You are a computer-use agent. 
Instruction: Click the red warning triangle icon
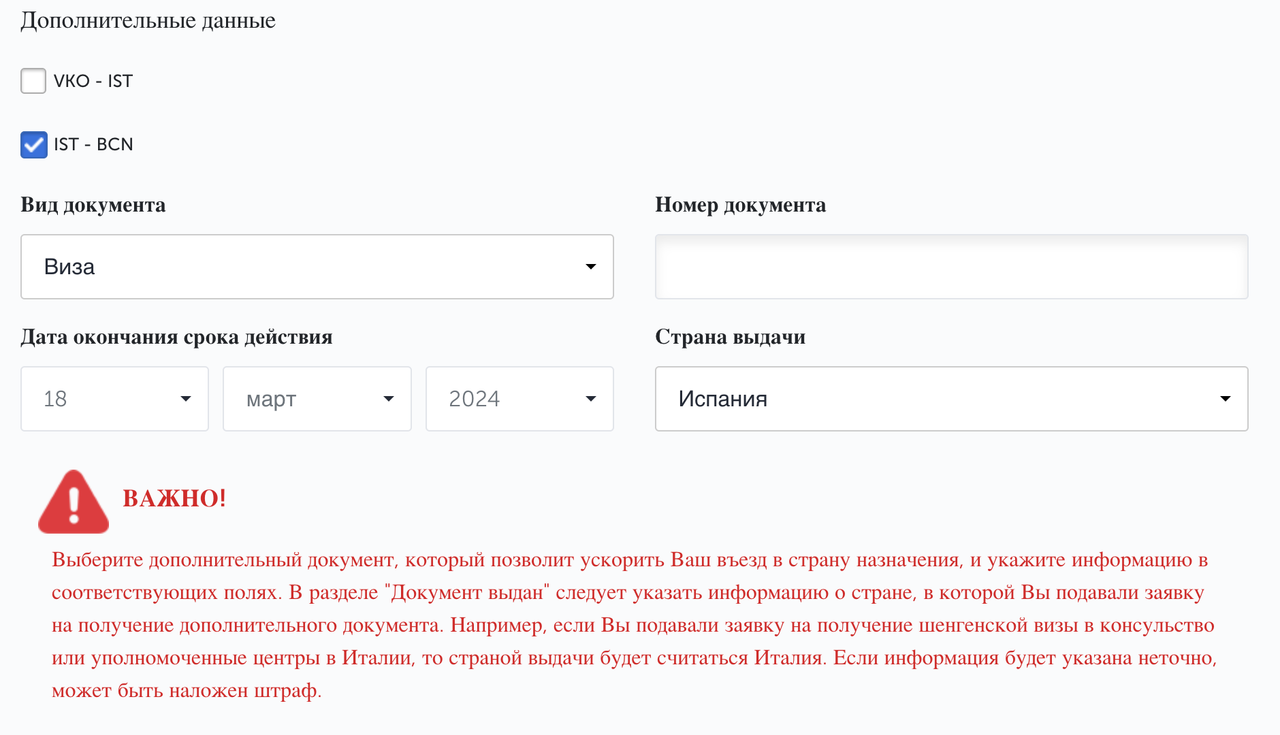point(73,501)
